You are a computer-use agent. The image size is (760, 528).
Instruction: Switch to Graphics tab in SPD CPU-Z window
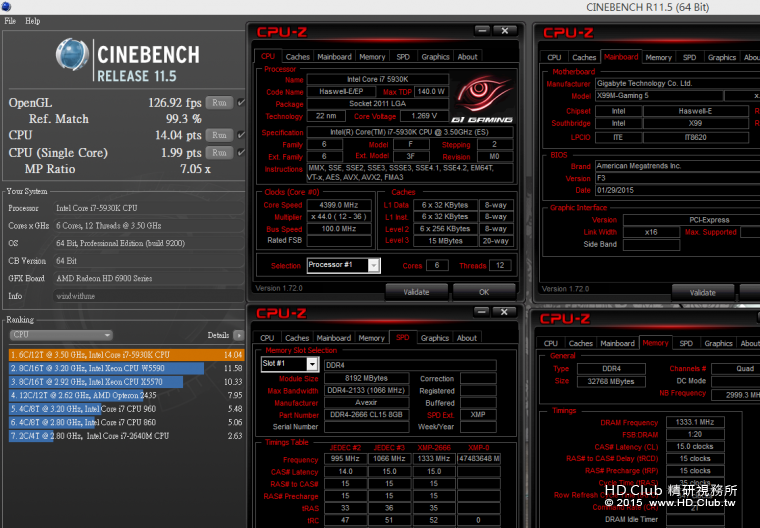(x=435, y=338)
